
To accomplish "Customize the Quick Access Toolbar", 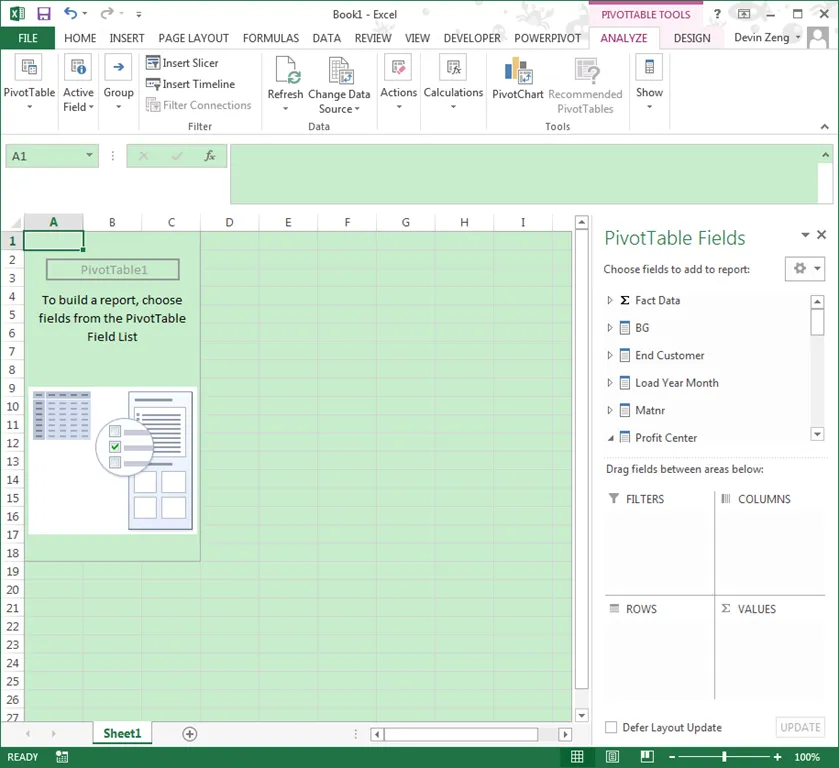I will tap(139, 14).
